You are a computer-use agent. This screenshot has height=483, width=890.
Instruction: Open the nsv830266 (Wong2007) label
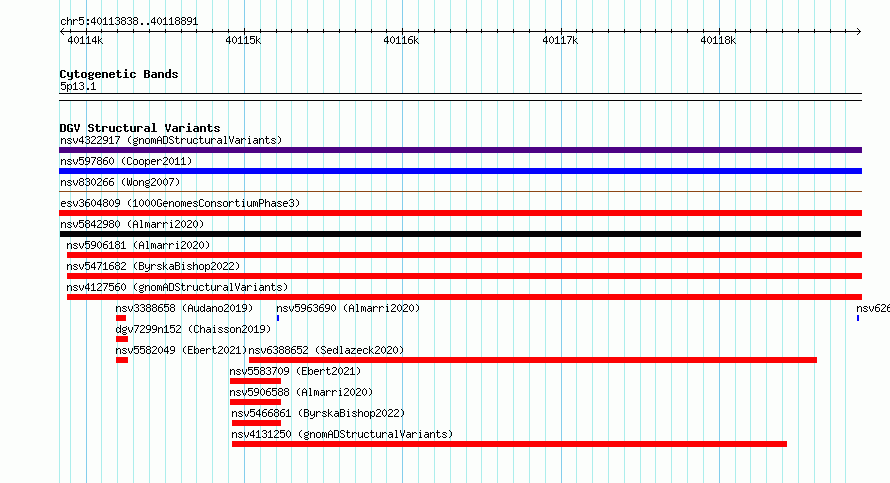tap(120, 182)
